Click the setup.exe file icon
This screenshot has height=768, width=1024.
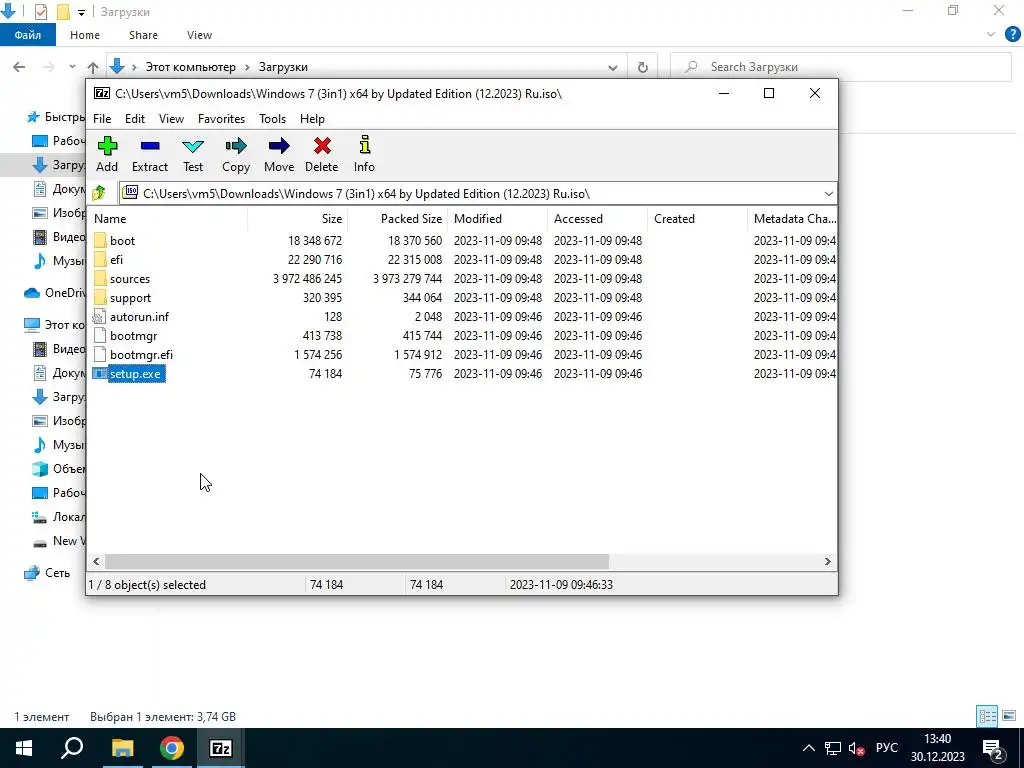(99, 374)
